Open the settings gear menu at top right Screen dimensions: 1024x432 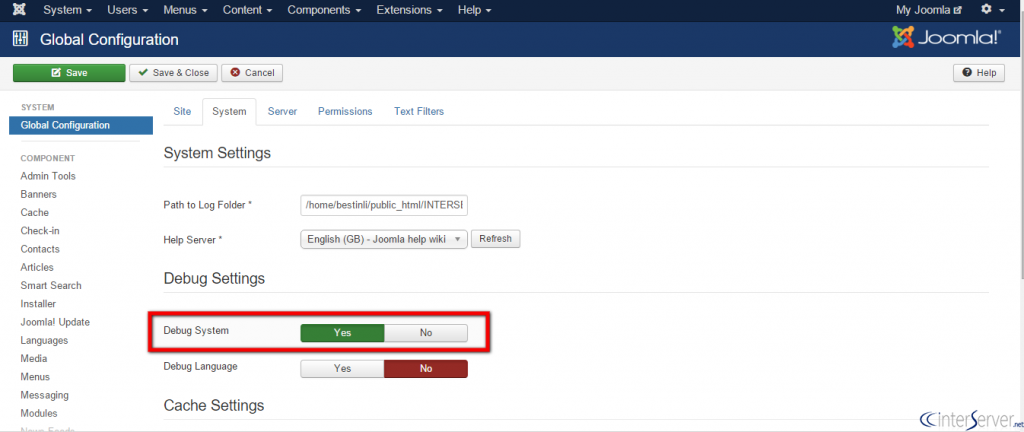click(x=993, y=10)
